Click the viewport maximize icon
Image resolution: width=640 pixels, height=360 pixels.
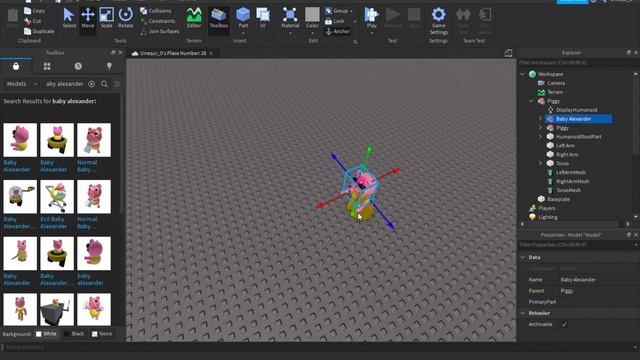click(x=508, y=53)
